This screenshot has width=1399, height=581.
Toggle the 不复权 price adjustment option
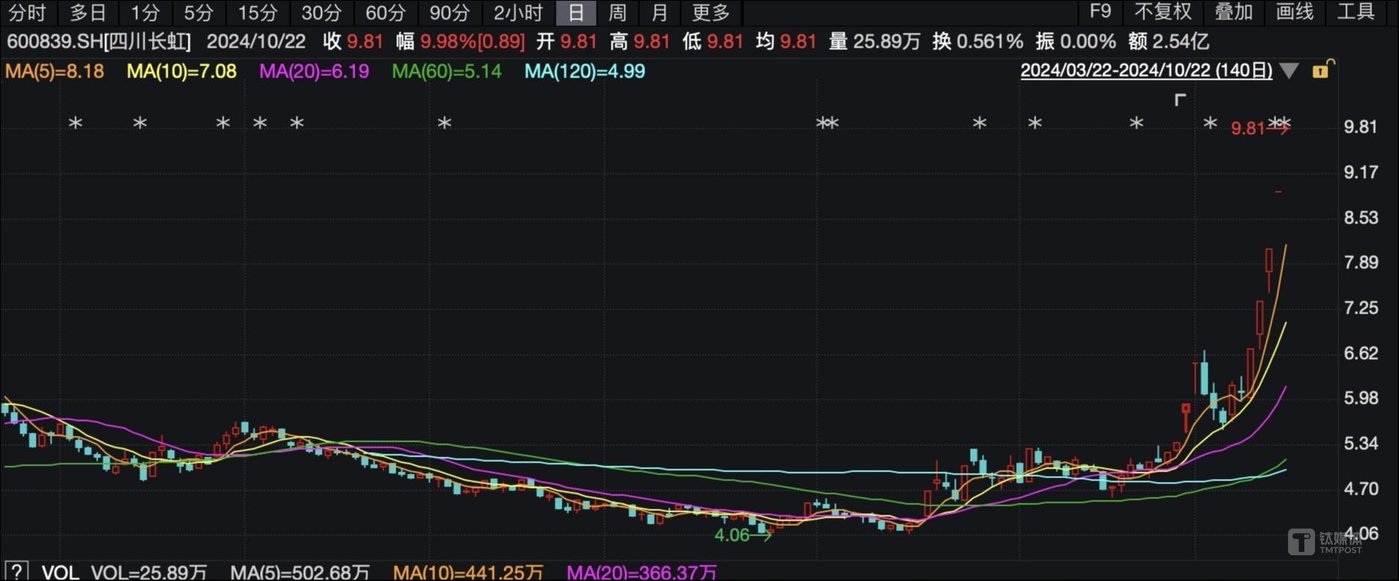click(x=1163, y=13)
